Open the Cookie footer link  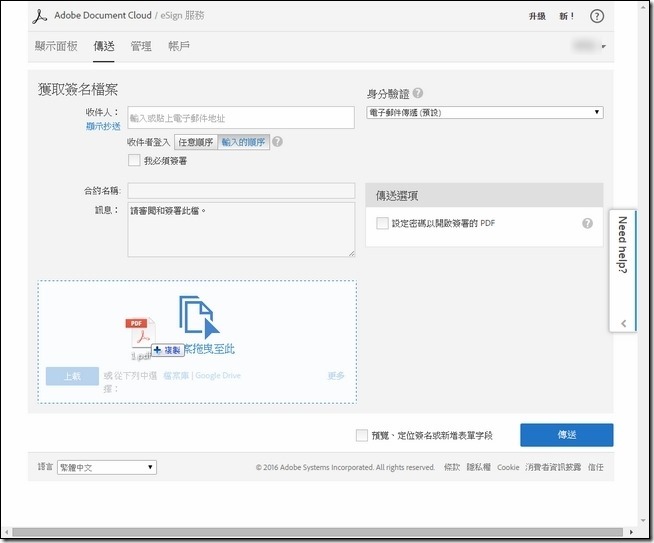coord(508,467)
